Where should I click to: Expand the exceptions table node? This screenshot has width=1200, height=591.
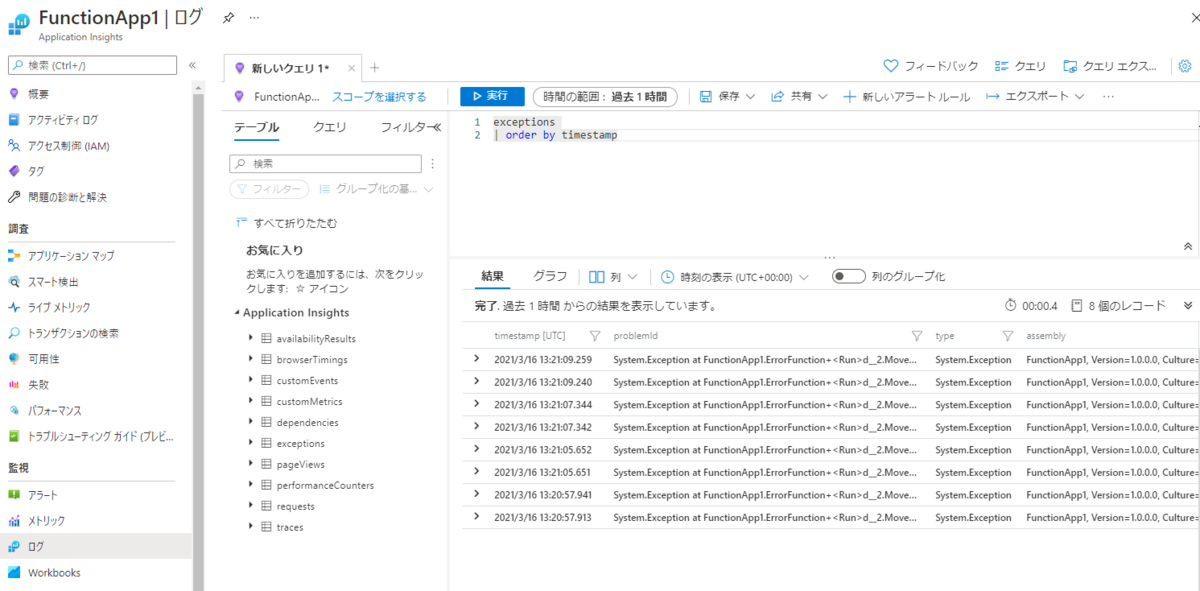point(250,443)
